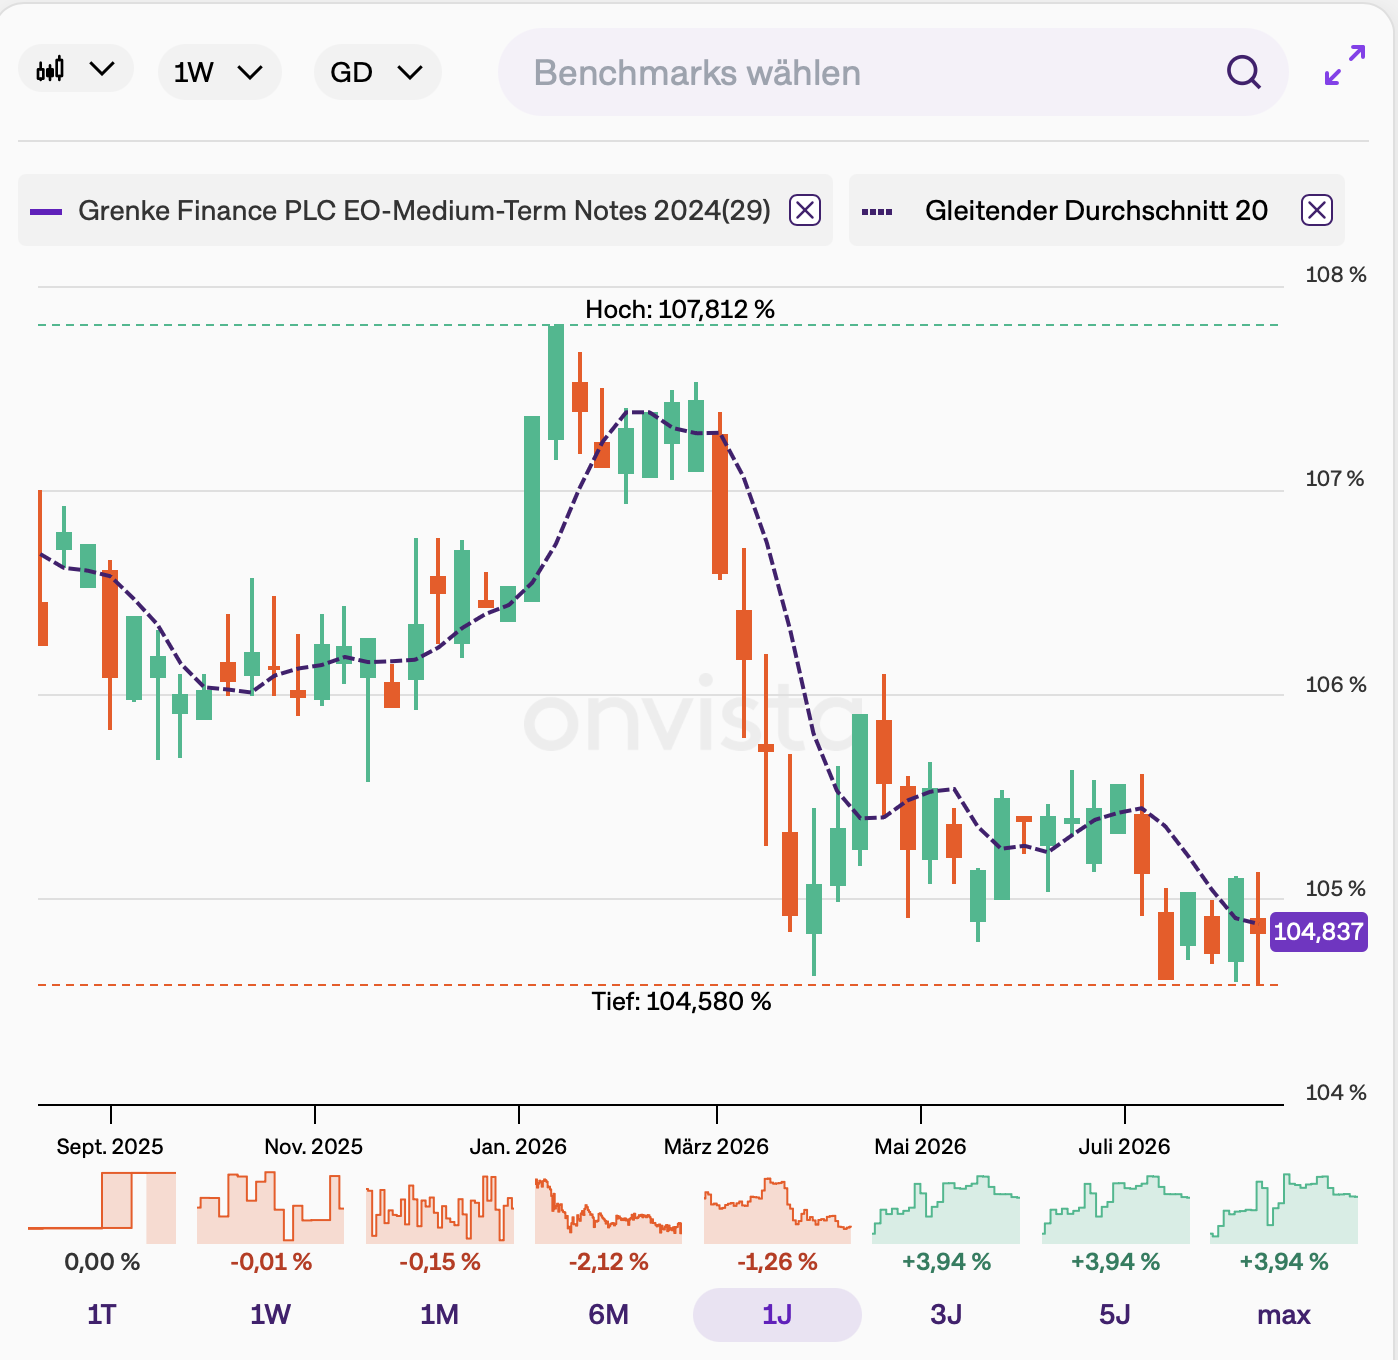Click the Hoch: 107,812 % label
1398x1360 pixels.
pyautogui.click(x=680, y=309)
